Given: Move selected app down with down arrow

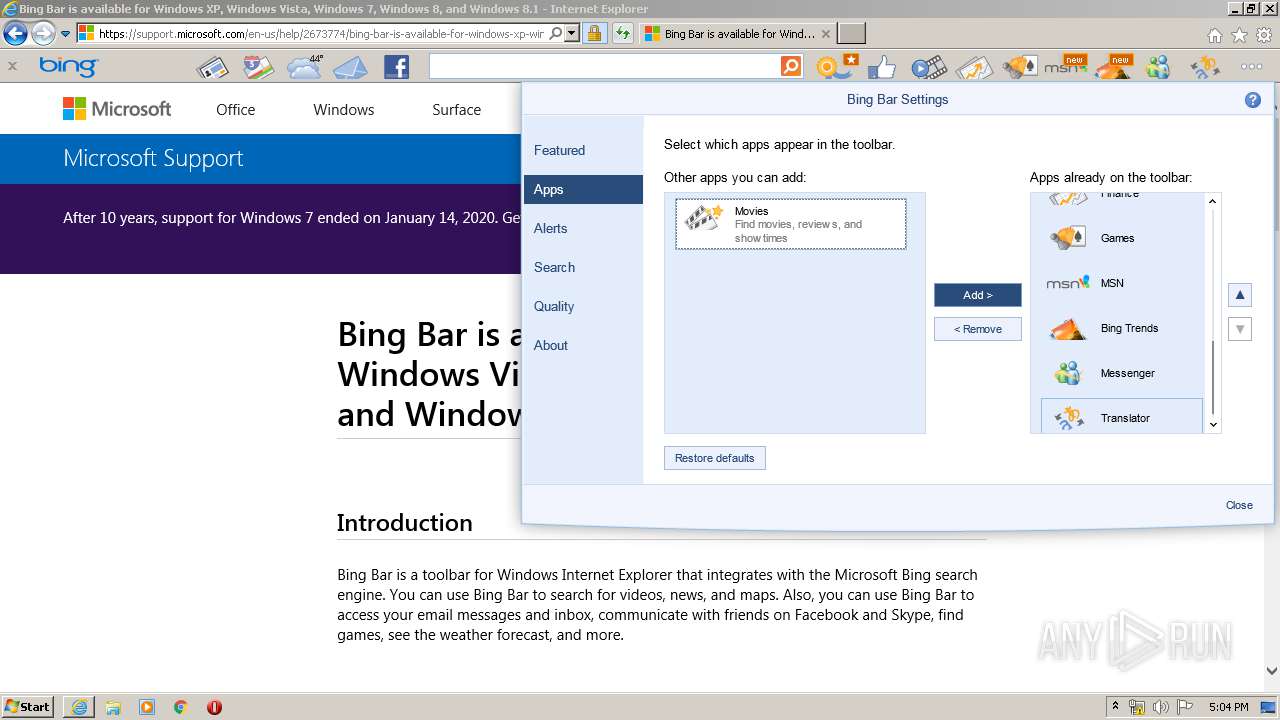Looking at the screenshot, I should pos(1240,329).
